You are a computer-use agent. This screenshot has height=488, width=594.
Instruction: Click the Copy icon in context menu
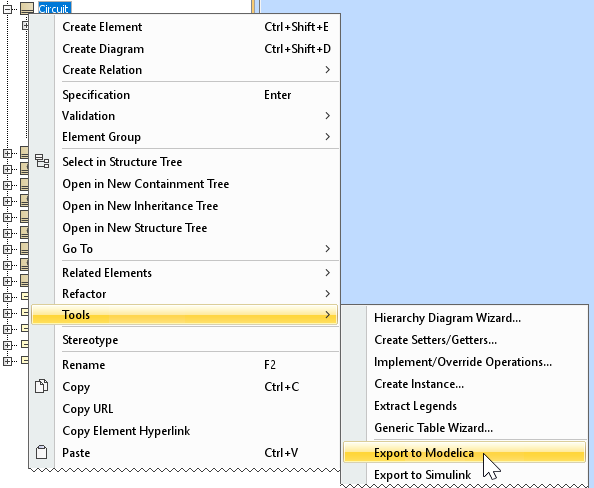[41, 386]
